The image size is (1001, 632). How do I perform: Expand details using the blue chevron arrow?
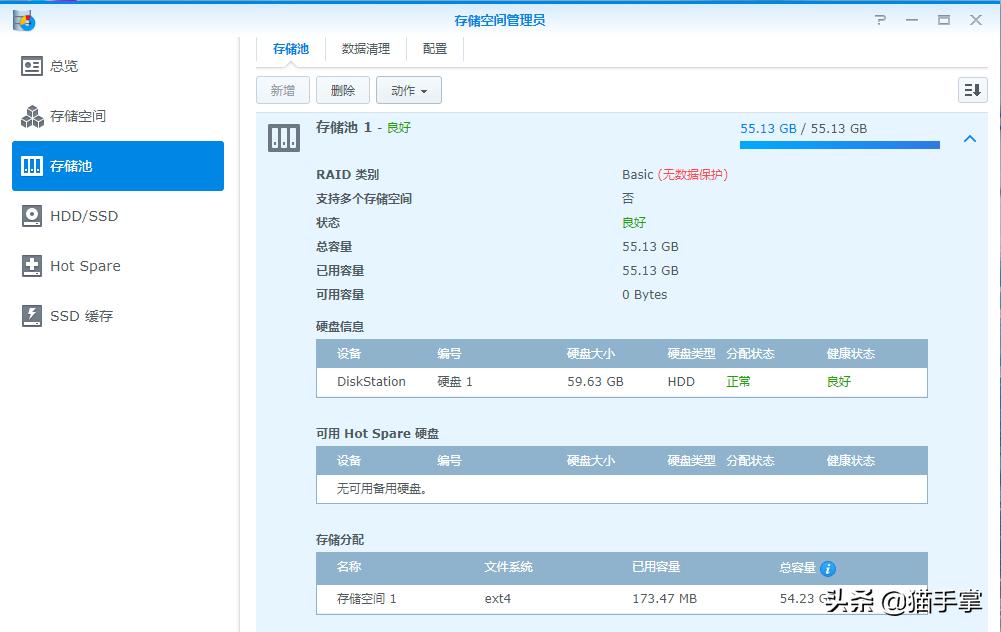point(969,139)
